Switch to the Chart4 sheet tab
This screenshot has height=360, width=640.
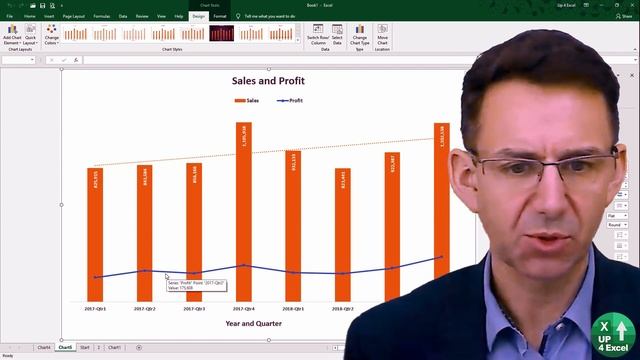44,348
